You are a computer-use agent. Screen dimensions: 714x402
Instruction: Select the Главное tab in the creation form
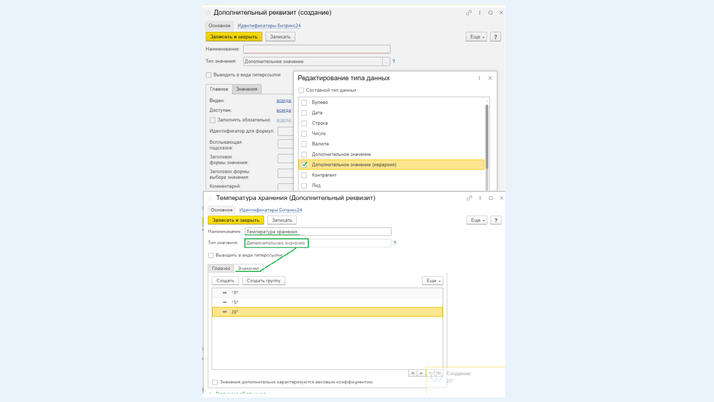click(219, 89)
